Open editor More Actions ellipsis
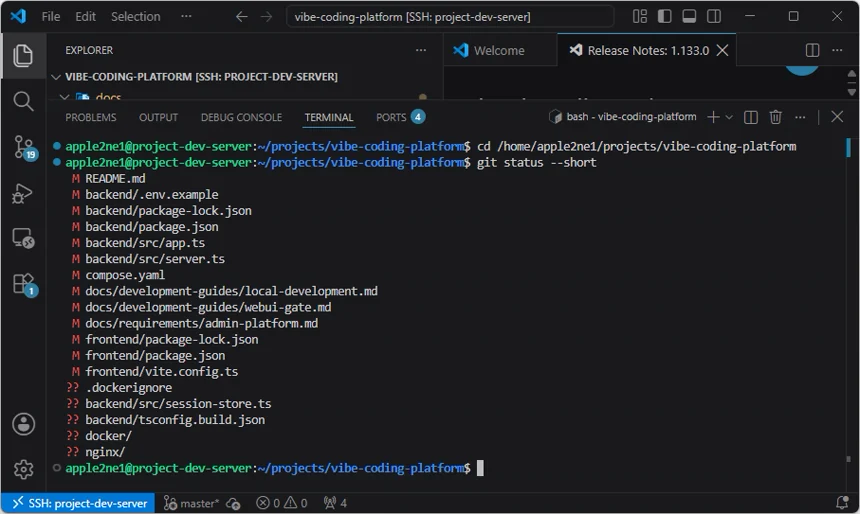 click(x=837, y=50)
